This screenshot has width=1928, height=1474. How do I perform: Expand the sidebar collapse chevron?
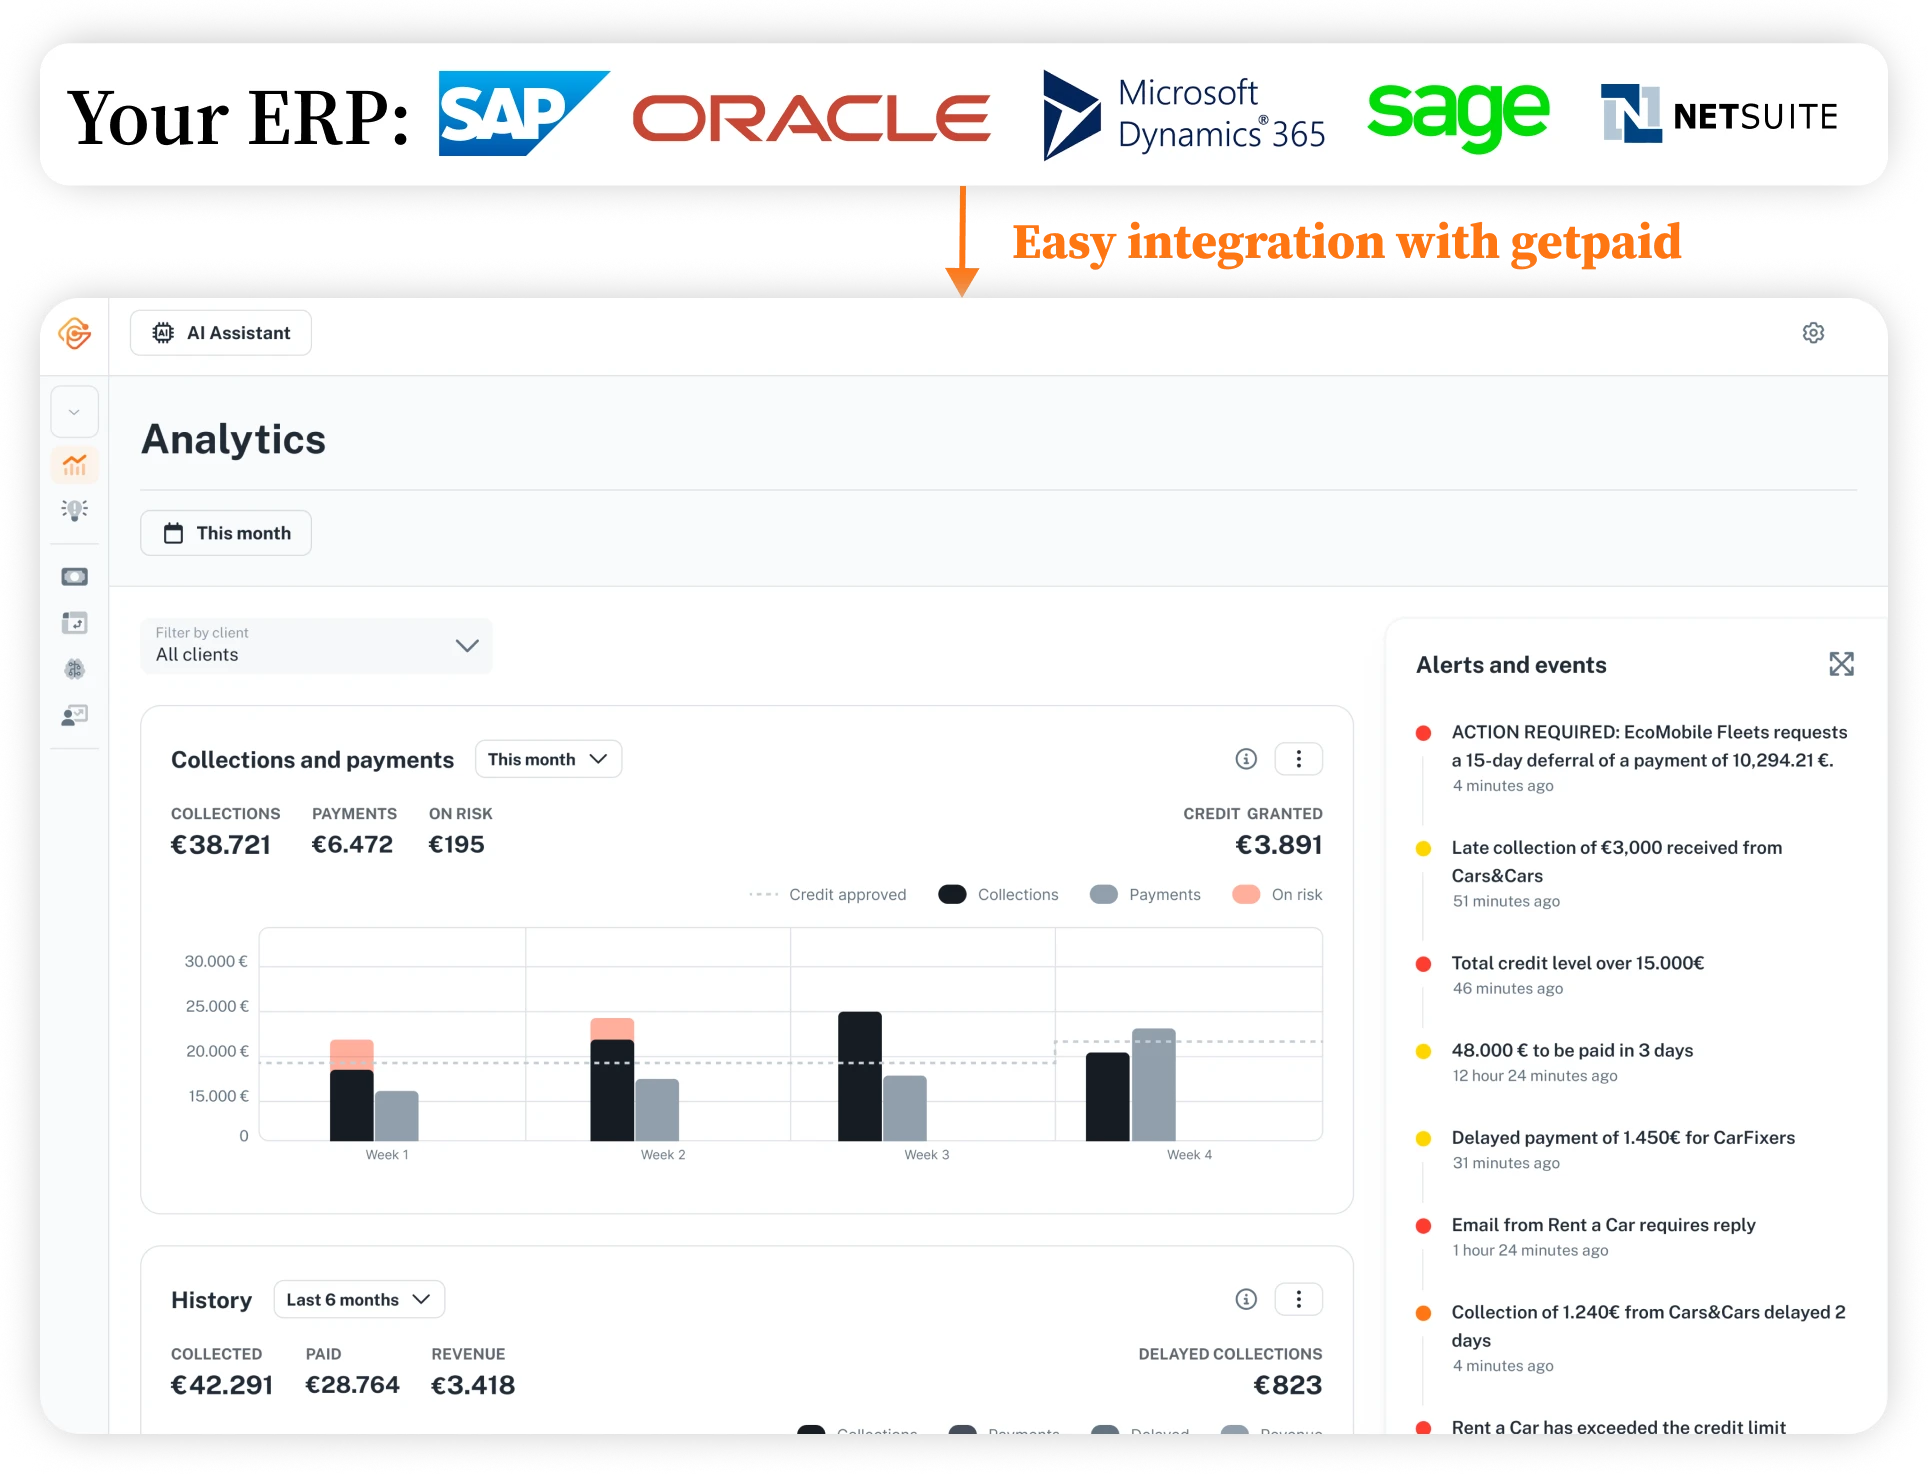coord(74,412)
